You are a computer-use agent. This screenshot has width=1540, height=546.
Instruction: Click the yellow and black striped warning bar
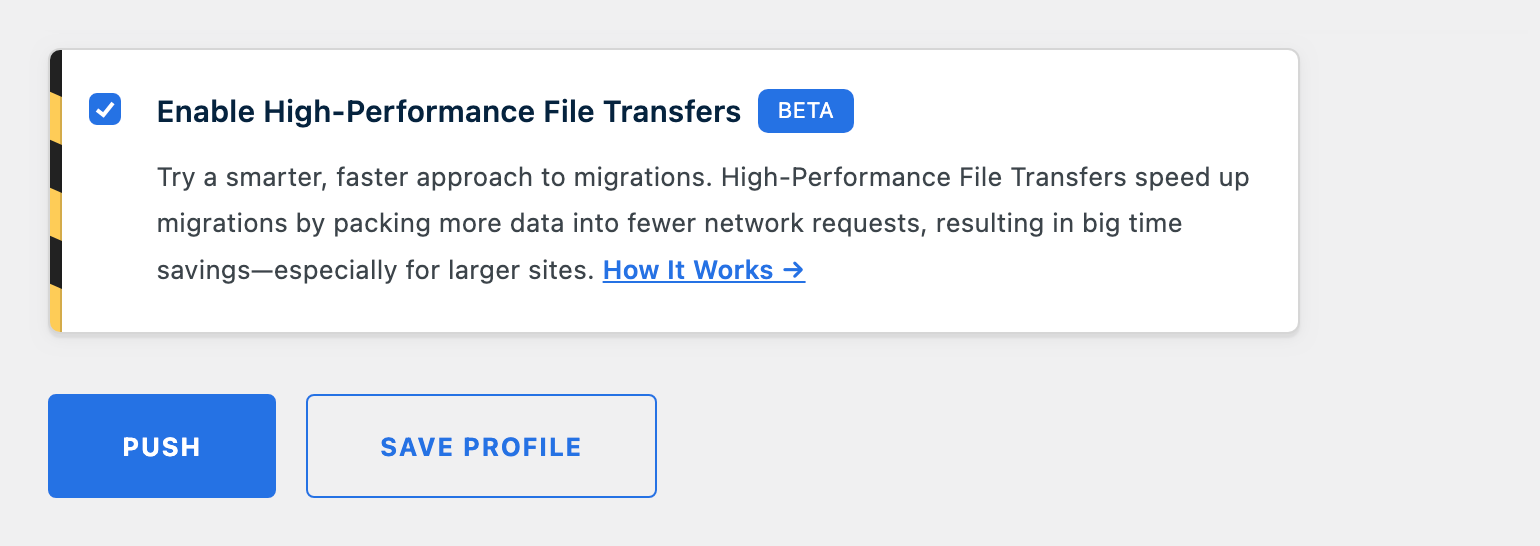[55, 190]
